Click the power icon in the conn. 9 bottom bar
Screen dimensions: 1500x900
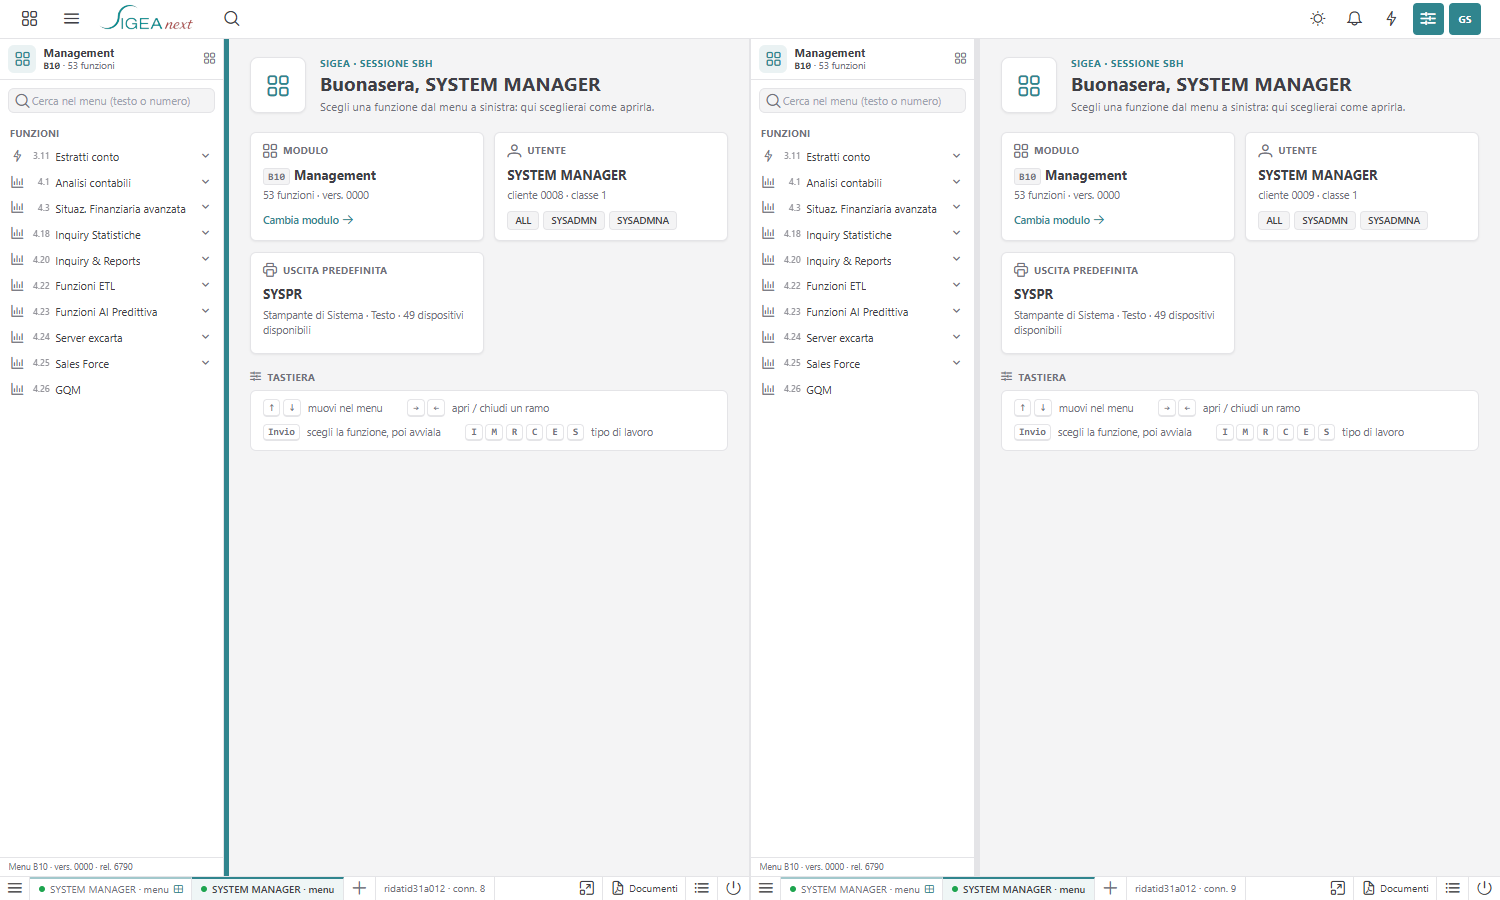point(1484,888)
